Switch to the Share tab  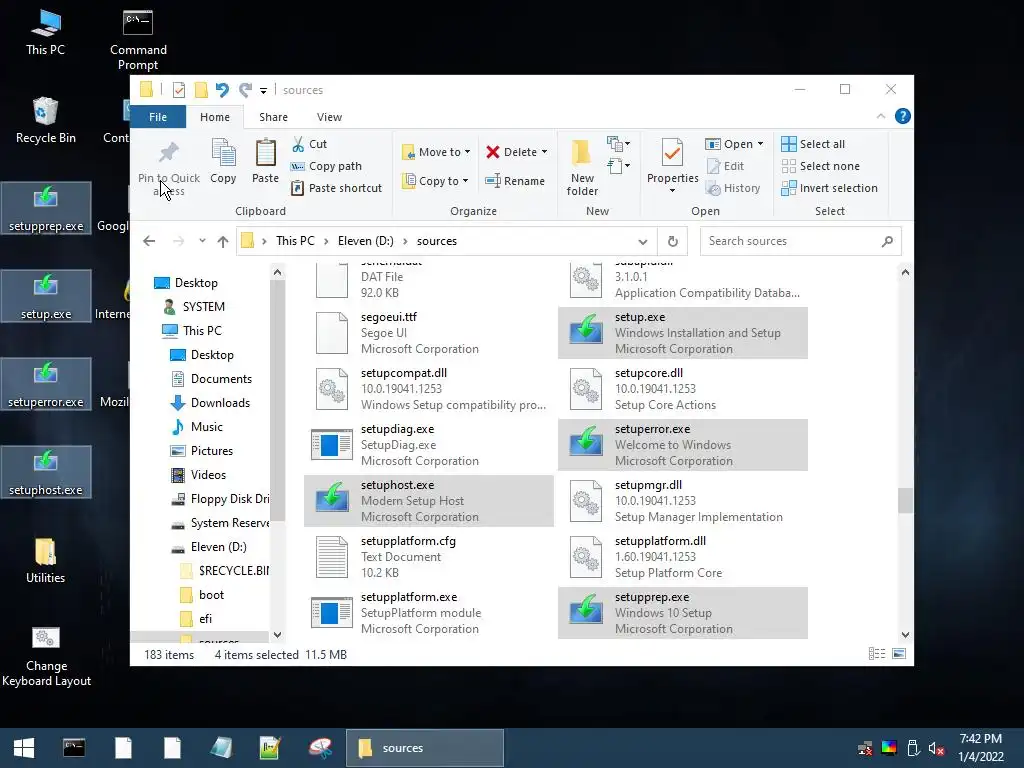[273, 117]
